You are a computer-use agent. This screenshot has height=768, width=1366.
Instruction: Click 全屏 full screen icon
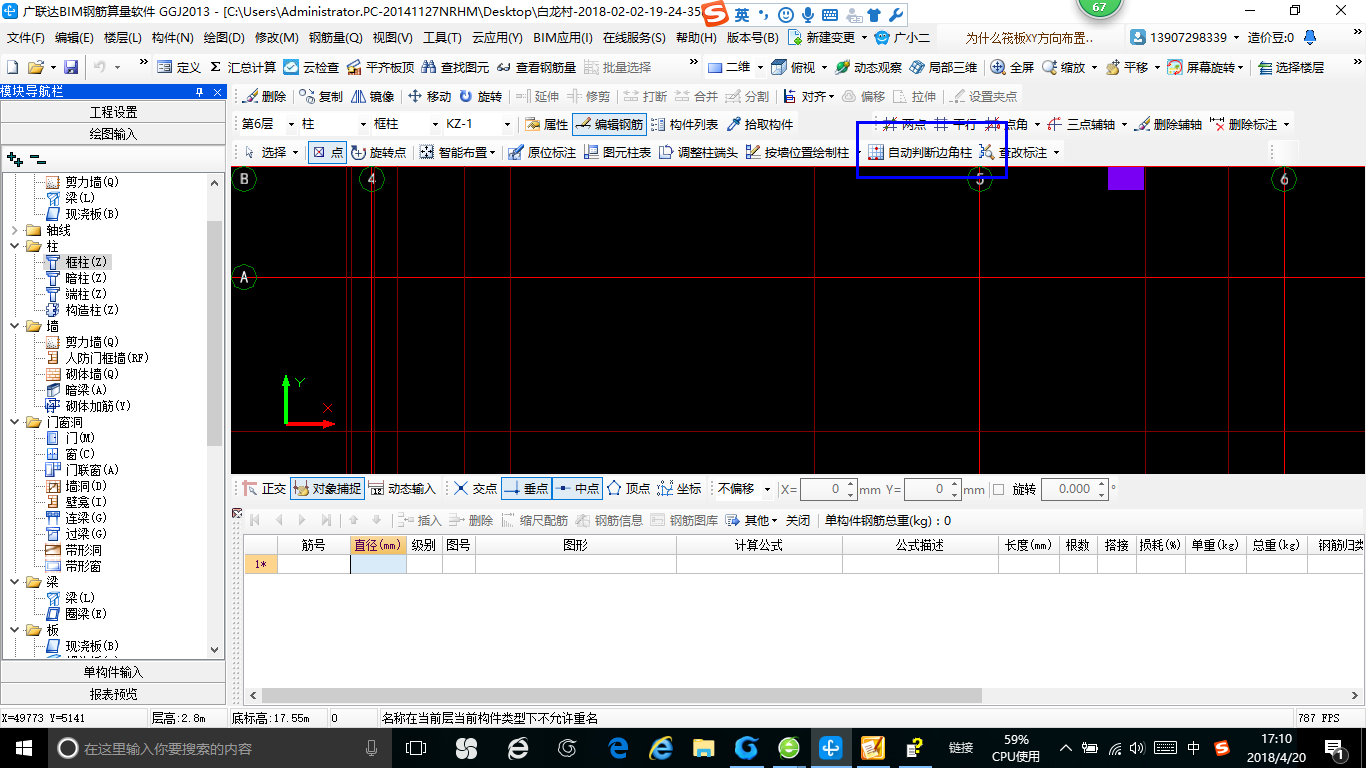[1012, 67]
